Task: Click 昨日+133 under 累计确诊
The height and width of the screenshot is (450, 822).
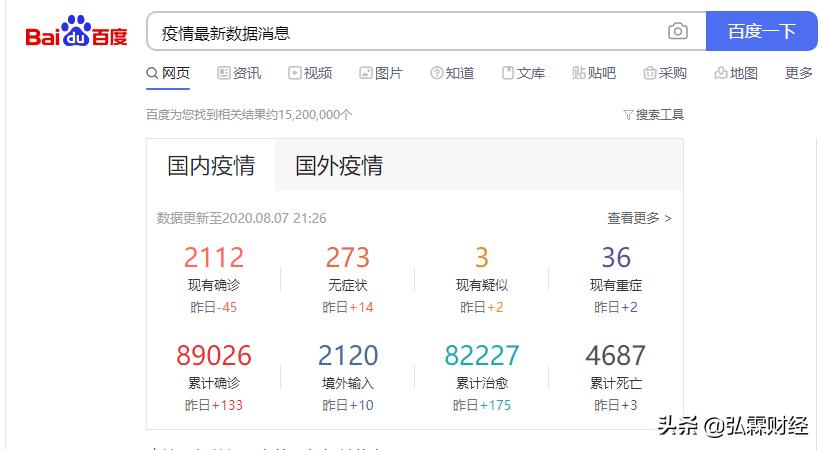Action: [x=214, y=405]
